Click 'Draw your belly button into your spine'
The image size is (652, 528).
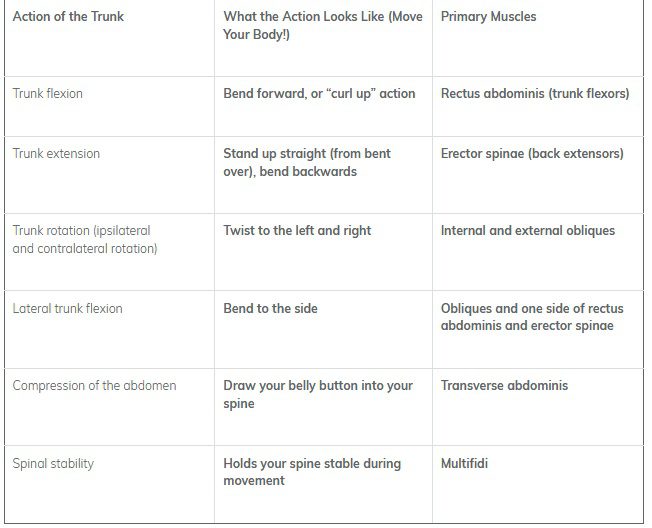(317, 394)
